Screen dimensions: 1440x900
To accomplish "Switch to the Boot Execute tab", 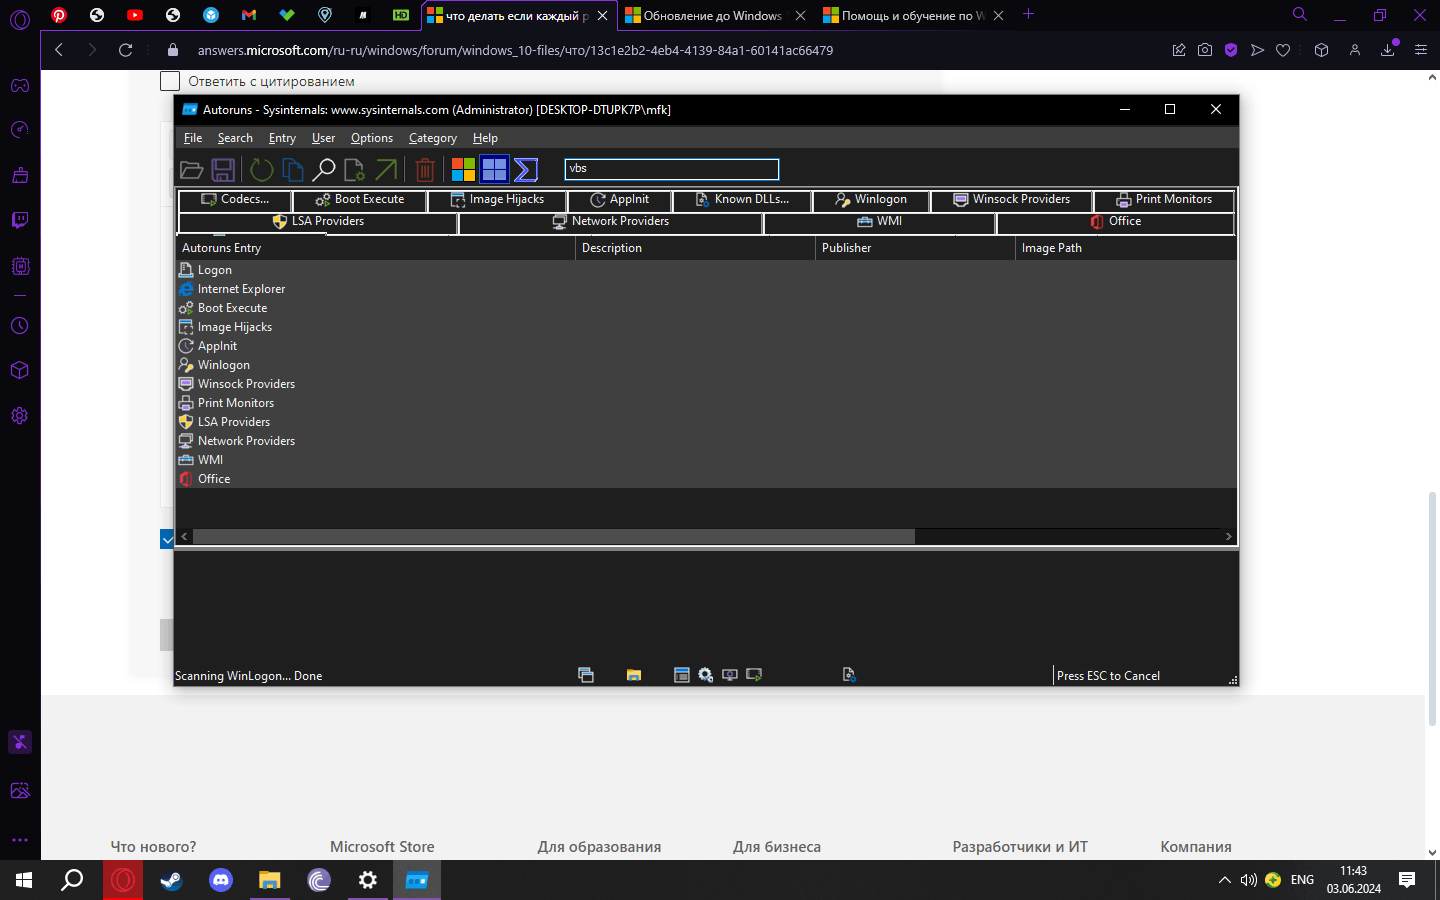I will coord(360,200).
